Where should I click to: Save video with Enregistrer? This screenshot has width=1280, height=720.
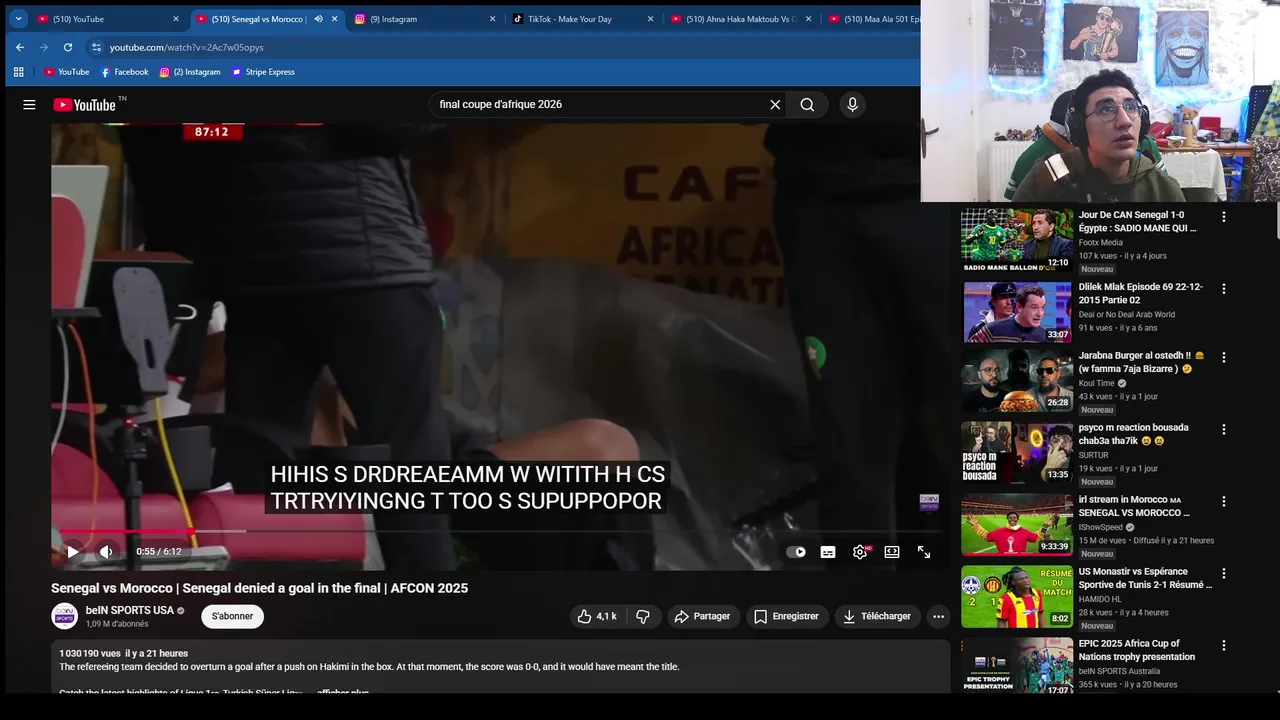[x=787, y=616]
